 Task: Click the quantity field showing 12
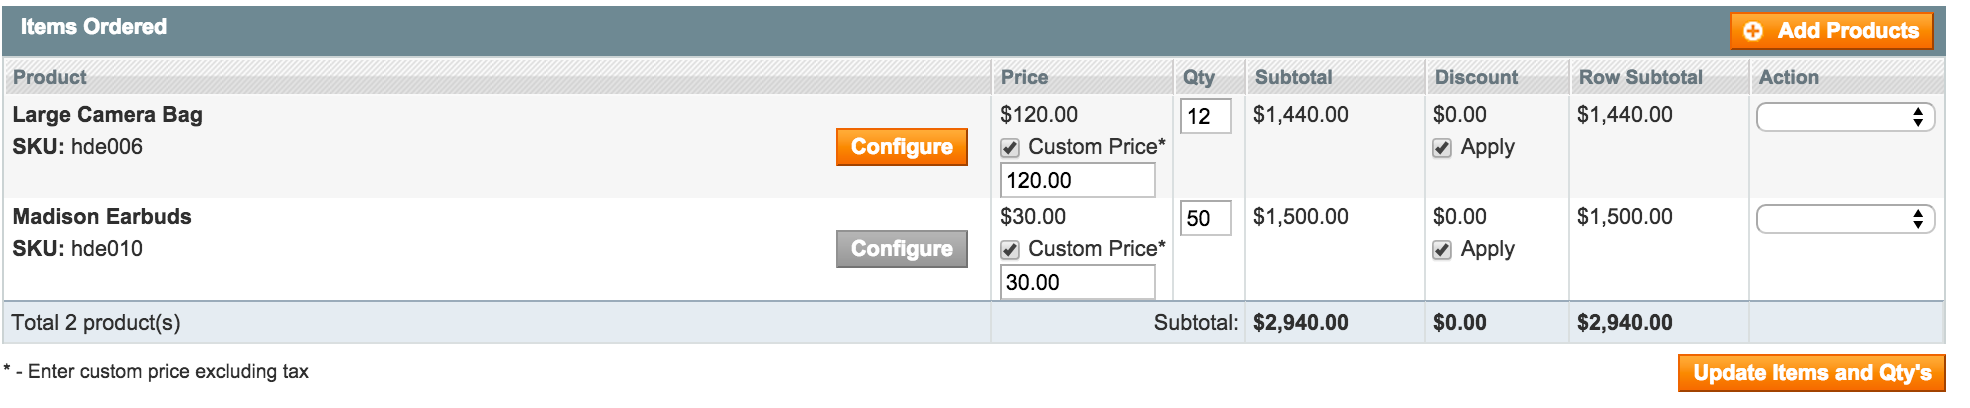click(x=1206, y=116)
